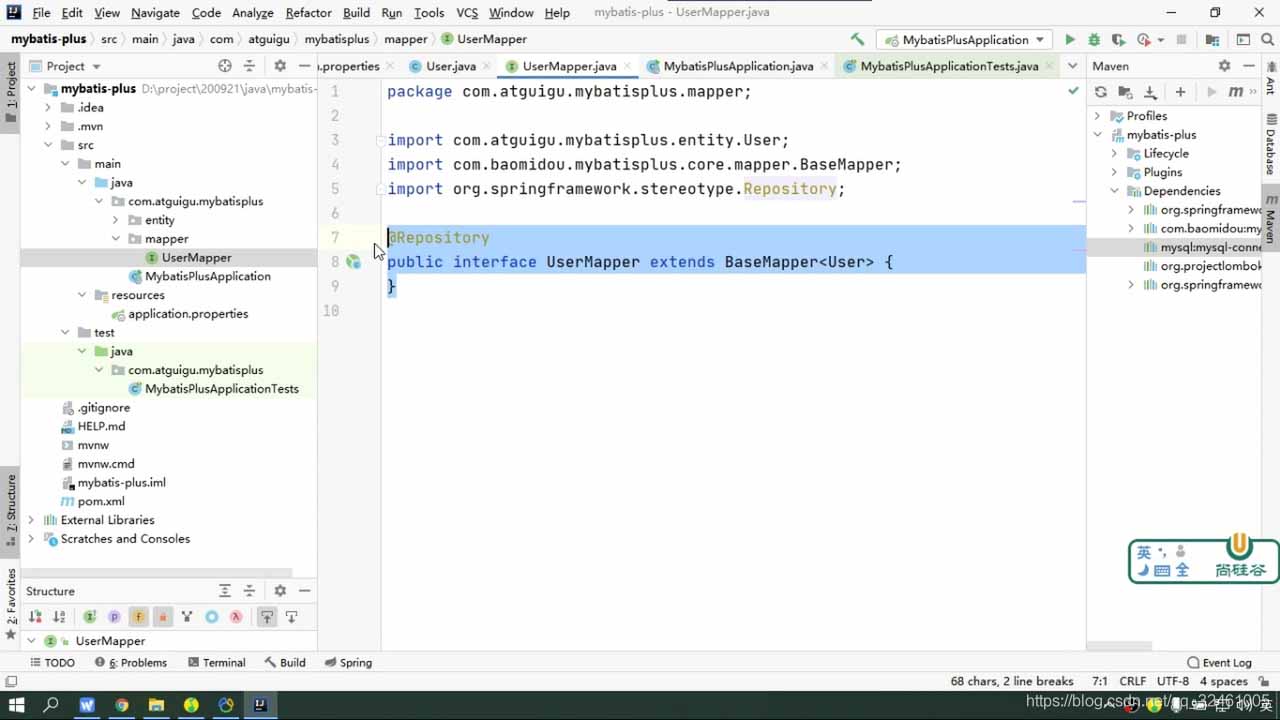
Task: Click the Spring tool window button
Action: click(x=348, y=662)
